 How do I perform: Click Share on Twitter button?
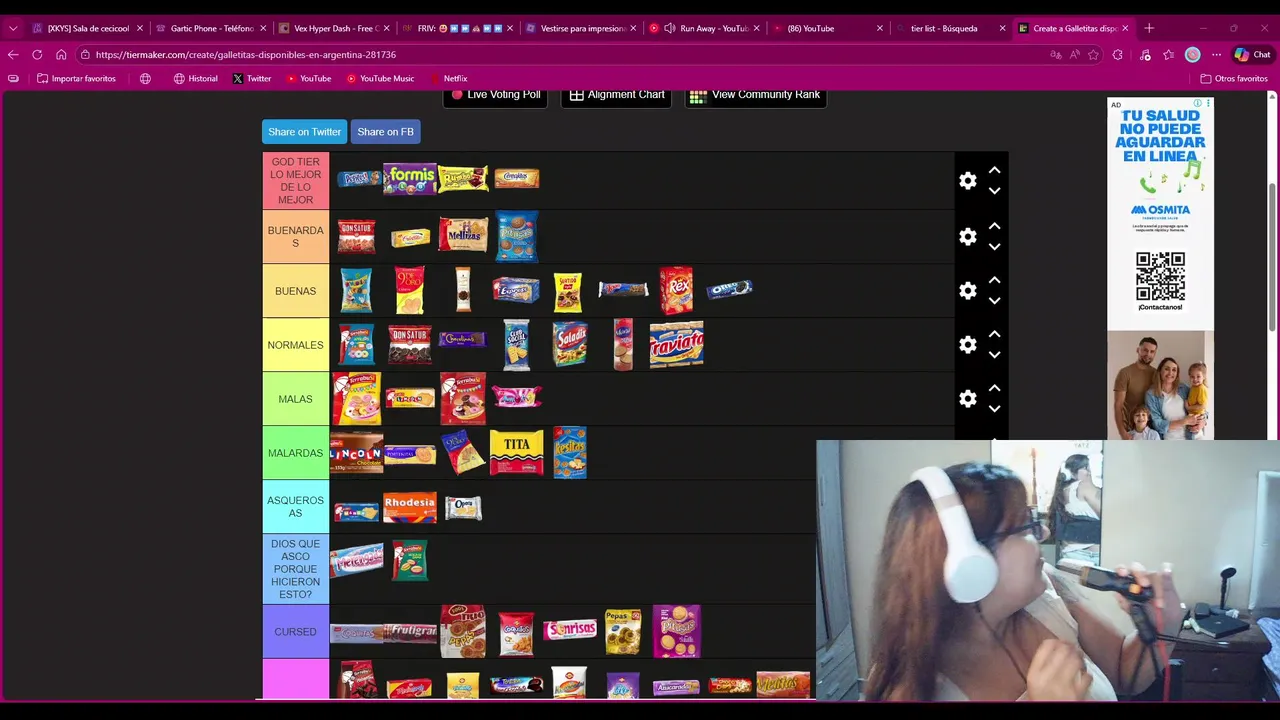[x=304, y=132]
